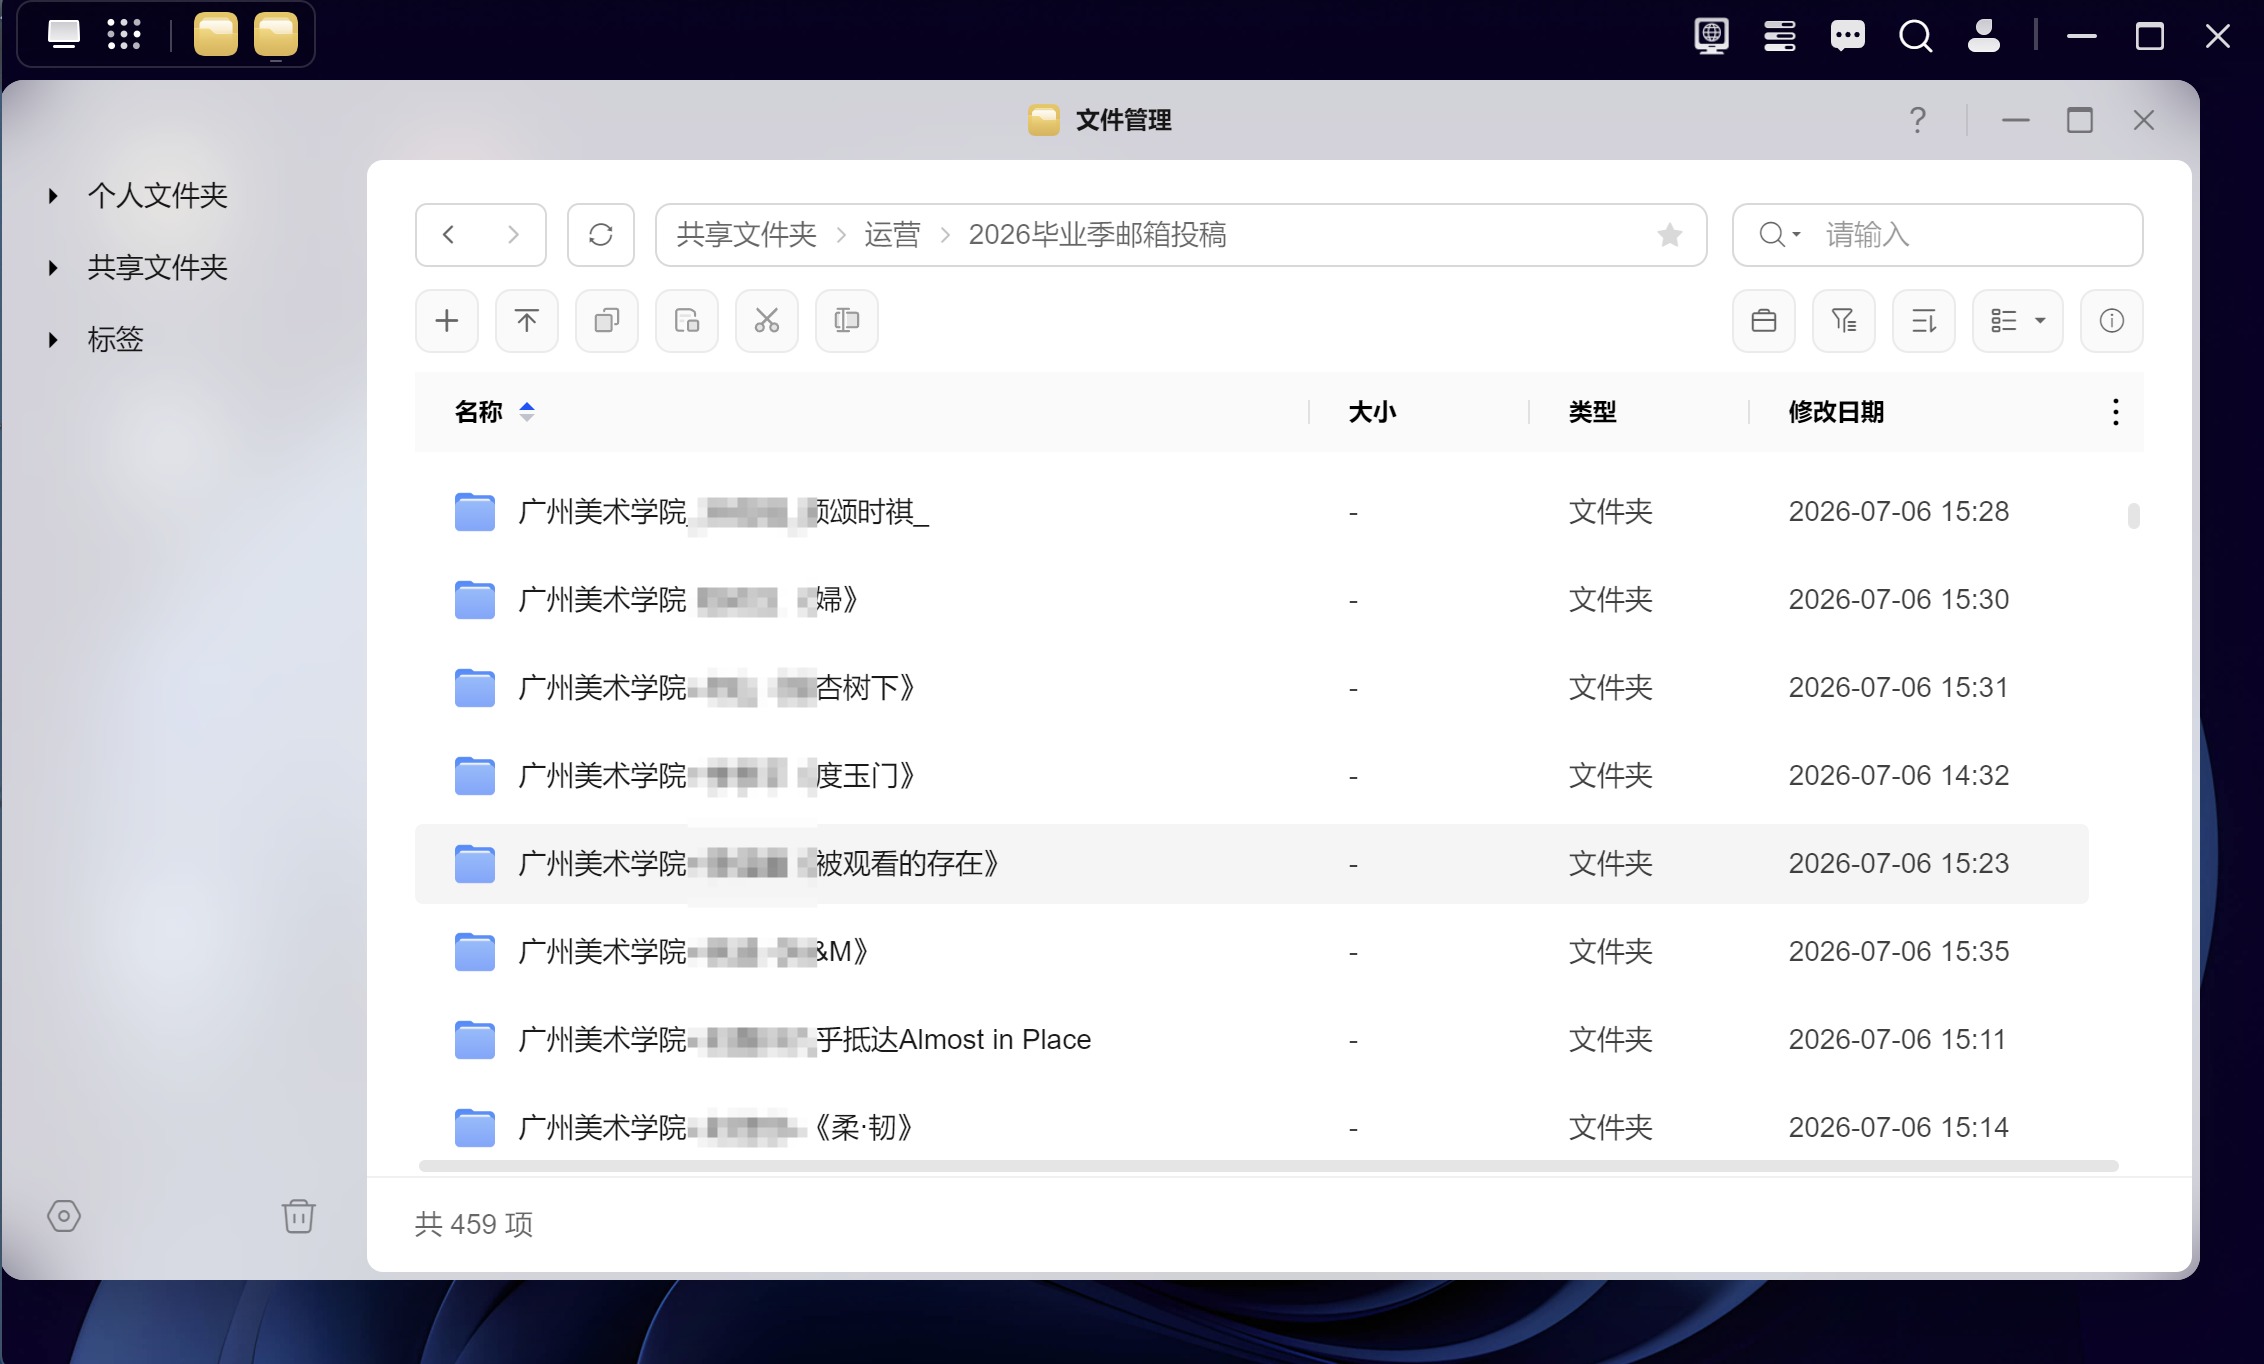2264x1364 pixels.
Task: Click the help question mark icon
Action: click(1917, 120)
